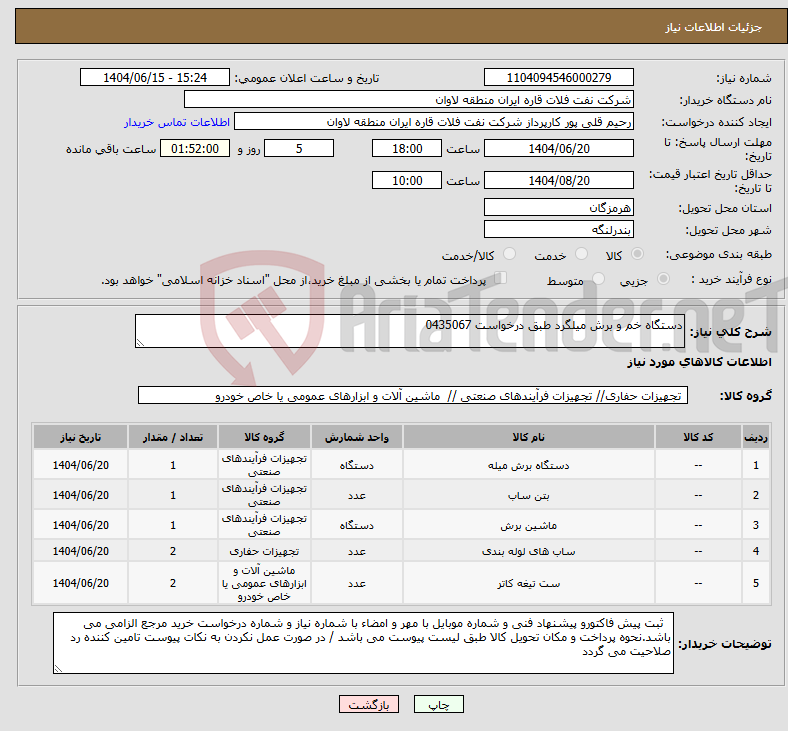Screen dimensions: 788x731
Task: Click the نام کالا column header
Action: (x=529, y=437)
